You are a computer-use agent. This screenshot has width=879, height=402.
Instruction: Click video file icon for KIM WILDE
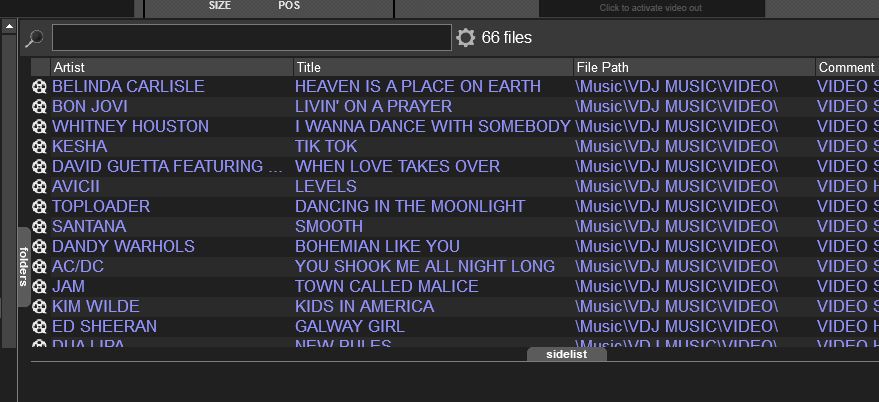pyautogui.click(x=39, y=306)
